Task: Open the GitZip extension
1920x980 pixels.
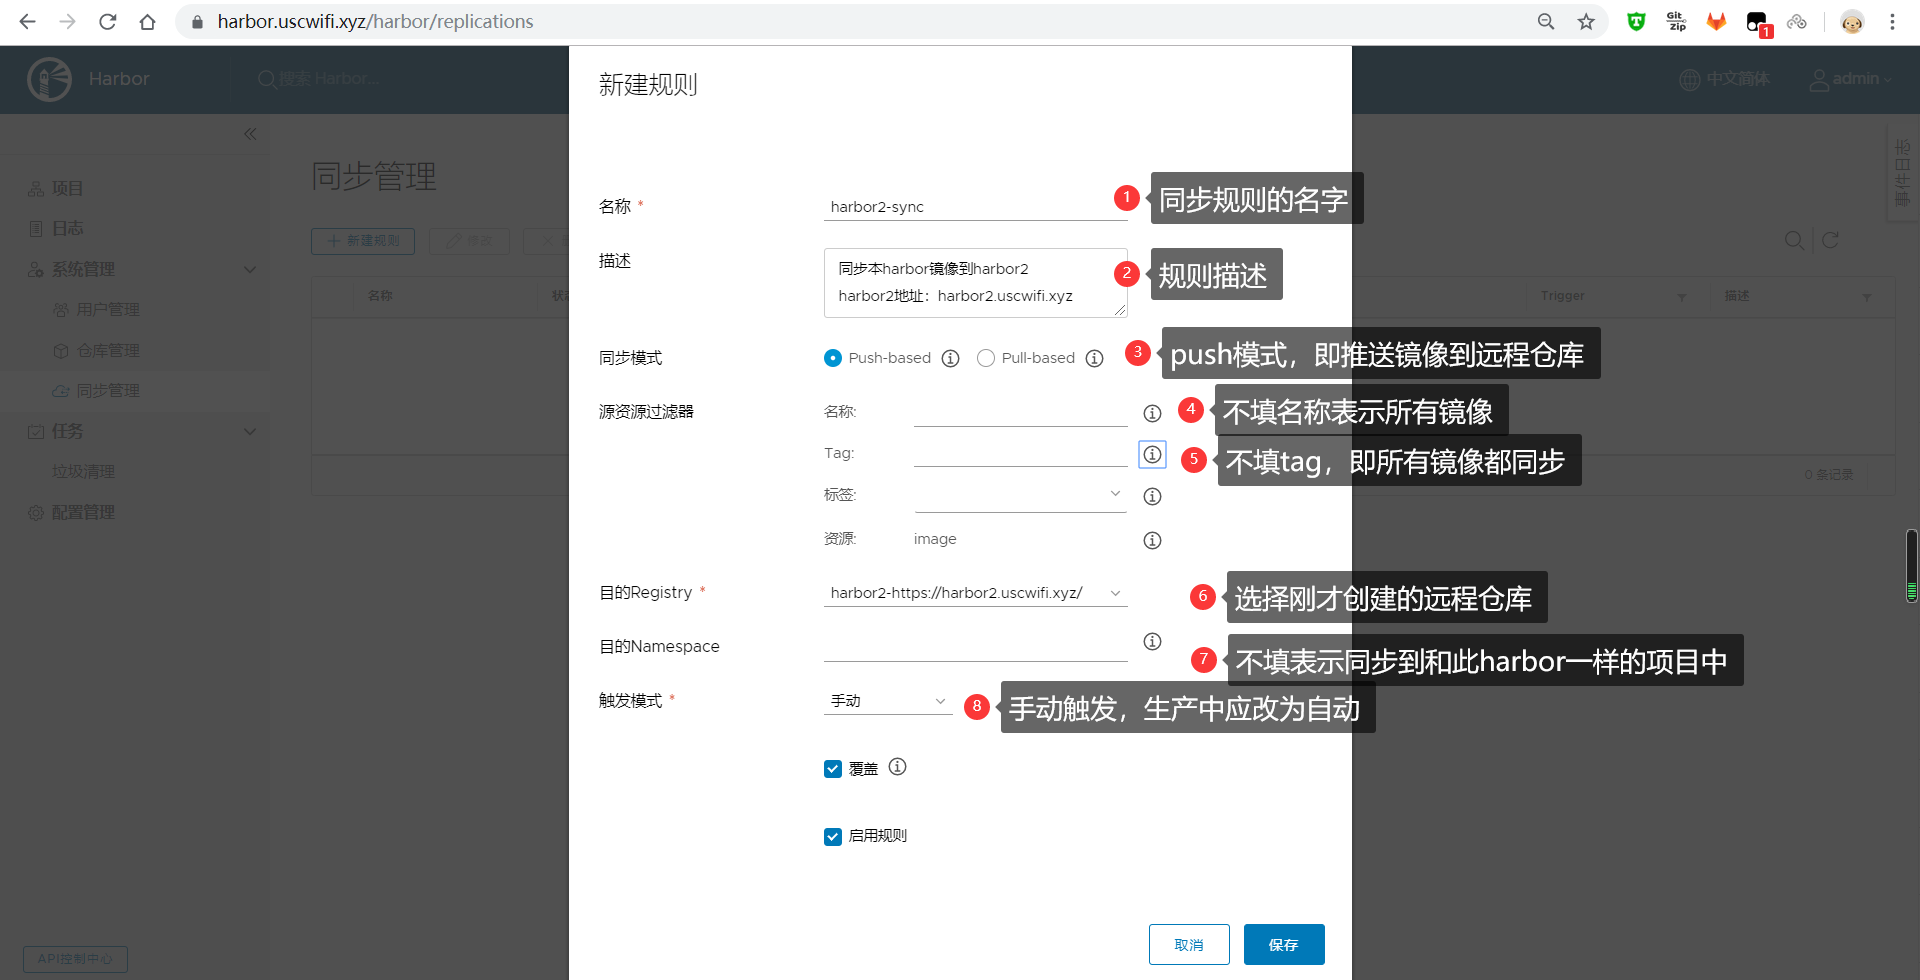Action: (1676, 21)
